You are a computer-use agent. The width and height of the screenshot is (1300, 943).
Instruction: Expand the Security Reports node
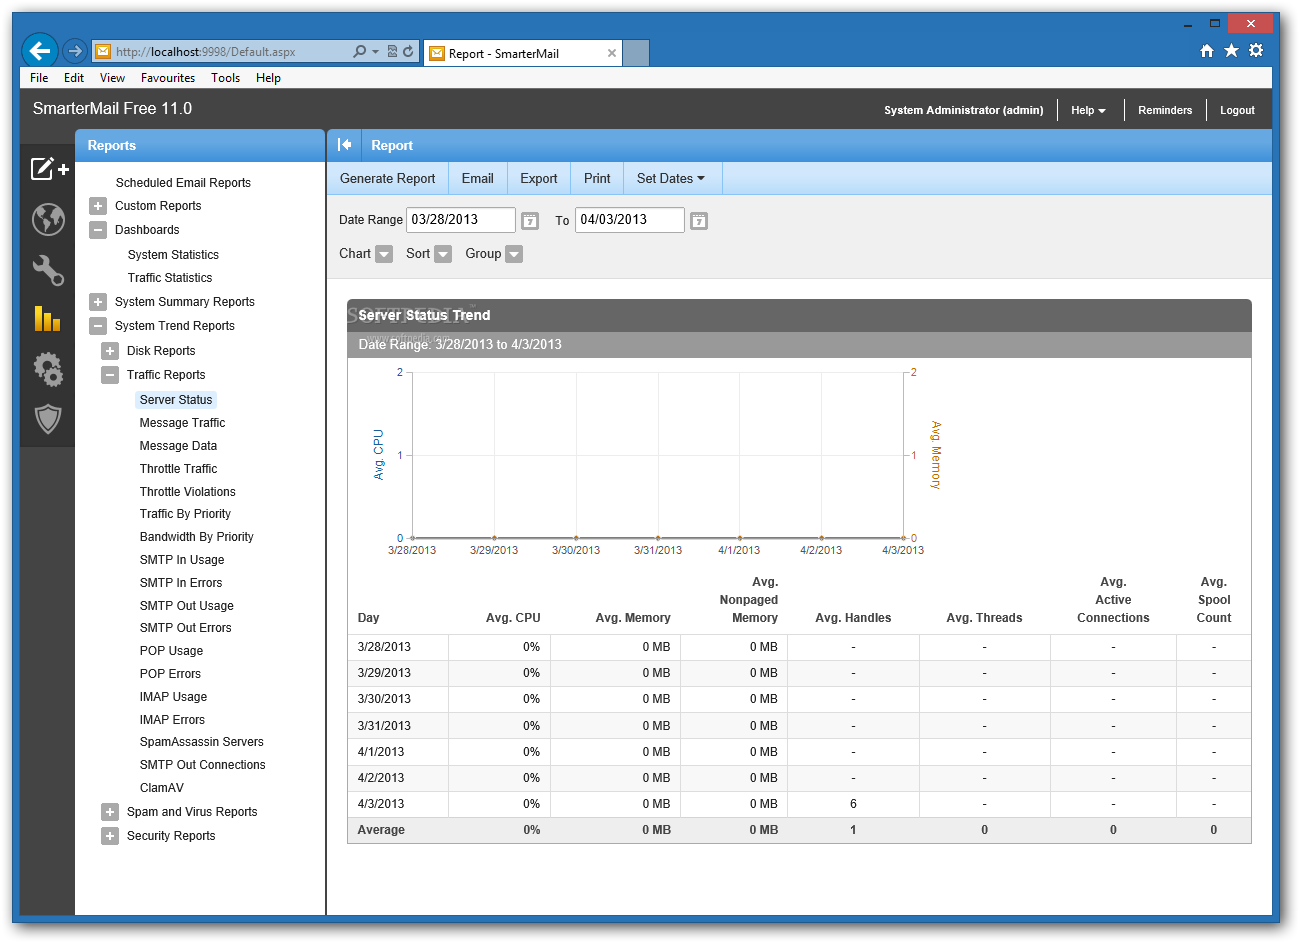point(110,836)
